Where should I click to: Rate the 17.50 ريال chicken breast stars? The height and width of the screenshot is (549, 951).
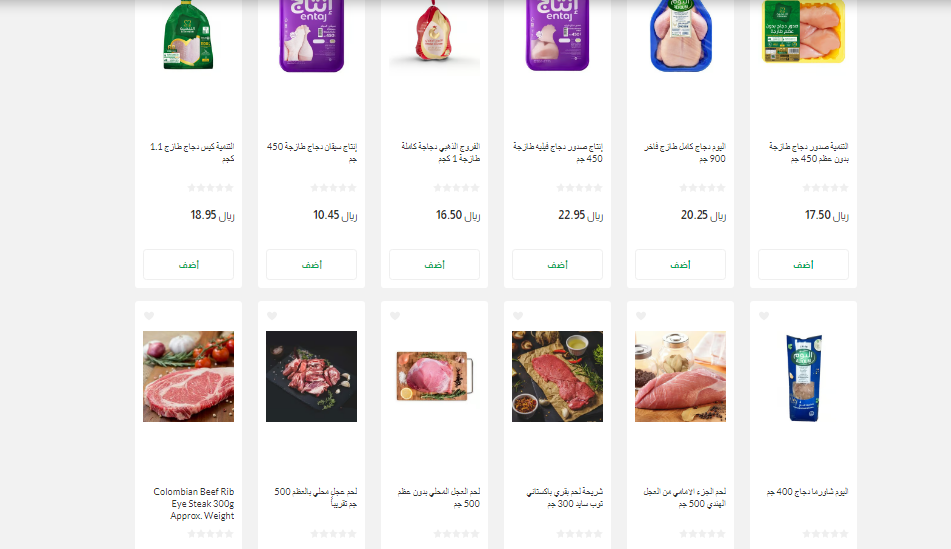[x=825, y=188]
